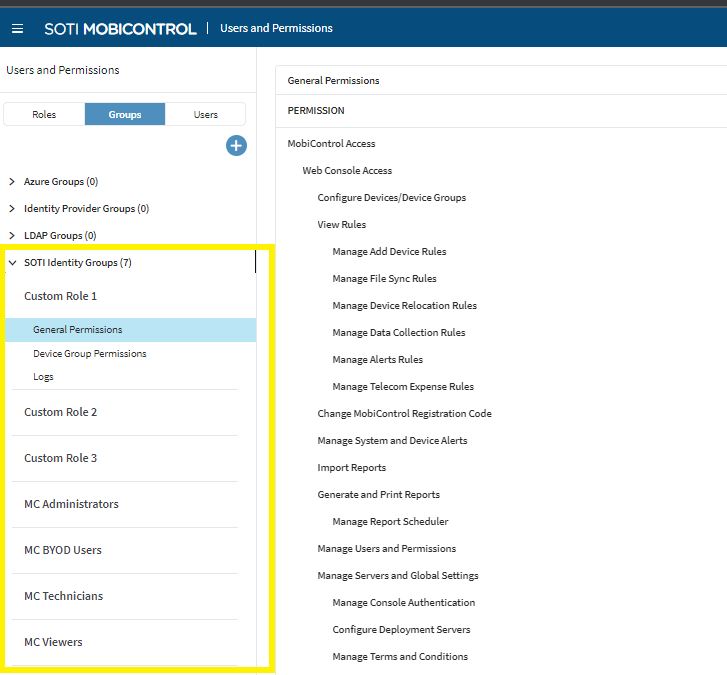Select the MC Administrators group
727x675 pixels.
point(71,504)
